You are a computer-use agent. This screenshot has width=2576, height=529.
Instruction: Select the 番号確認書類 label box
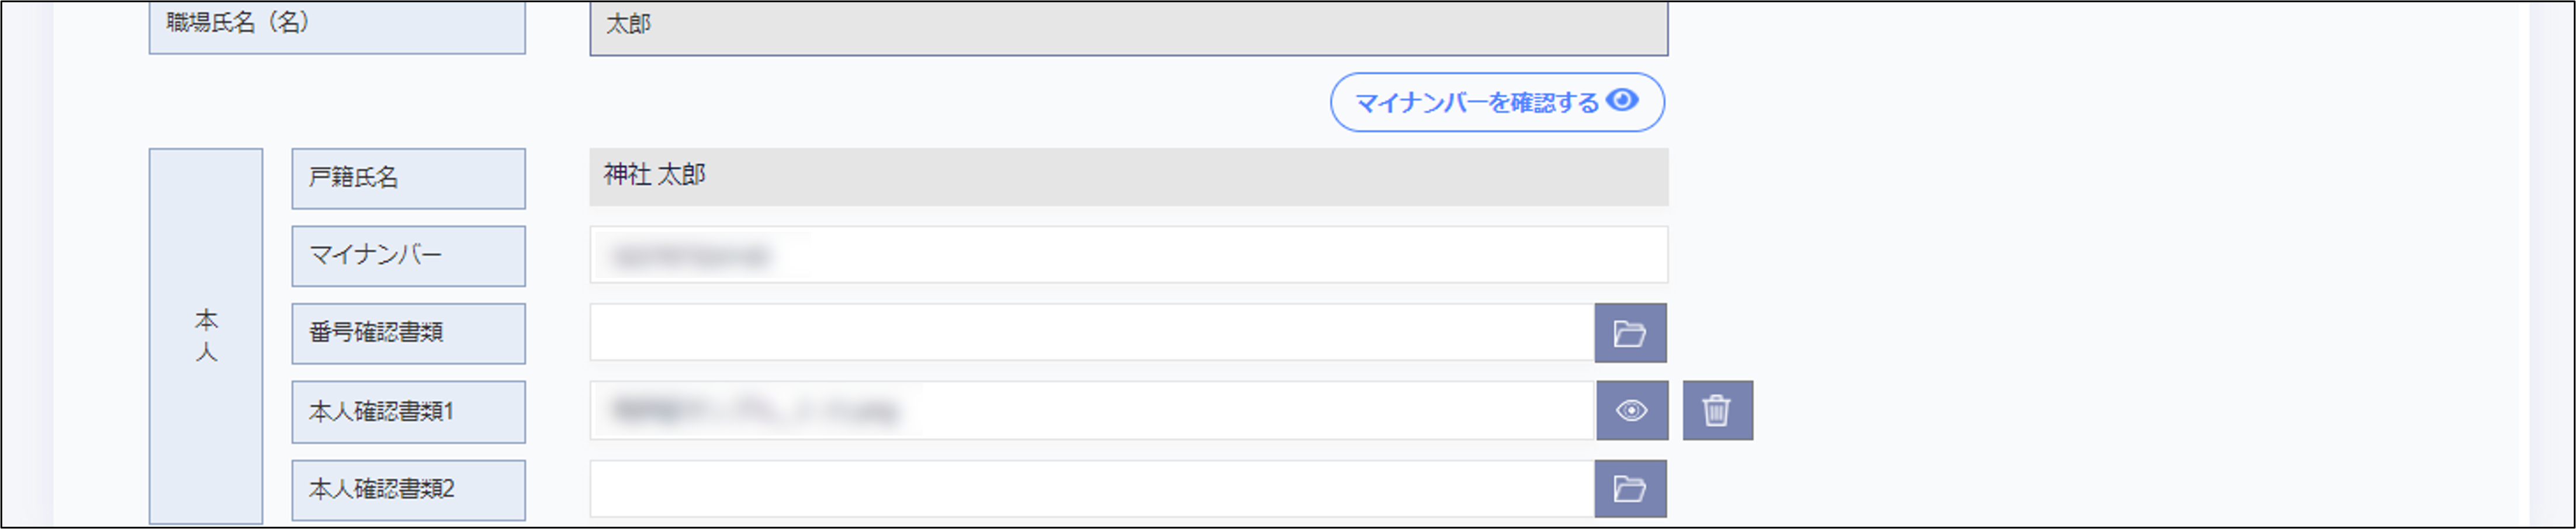[408, 333]
